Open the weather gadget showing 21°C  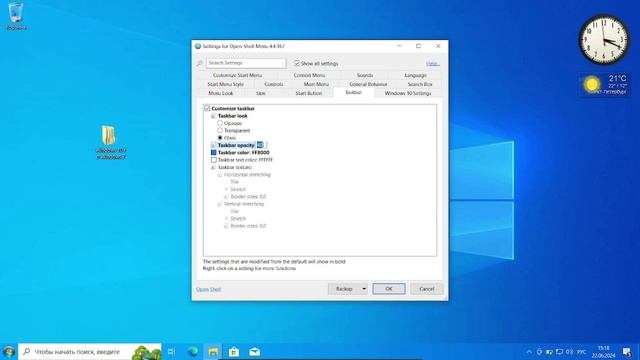(x=604, y=84)
